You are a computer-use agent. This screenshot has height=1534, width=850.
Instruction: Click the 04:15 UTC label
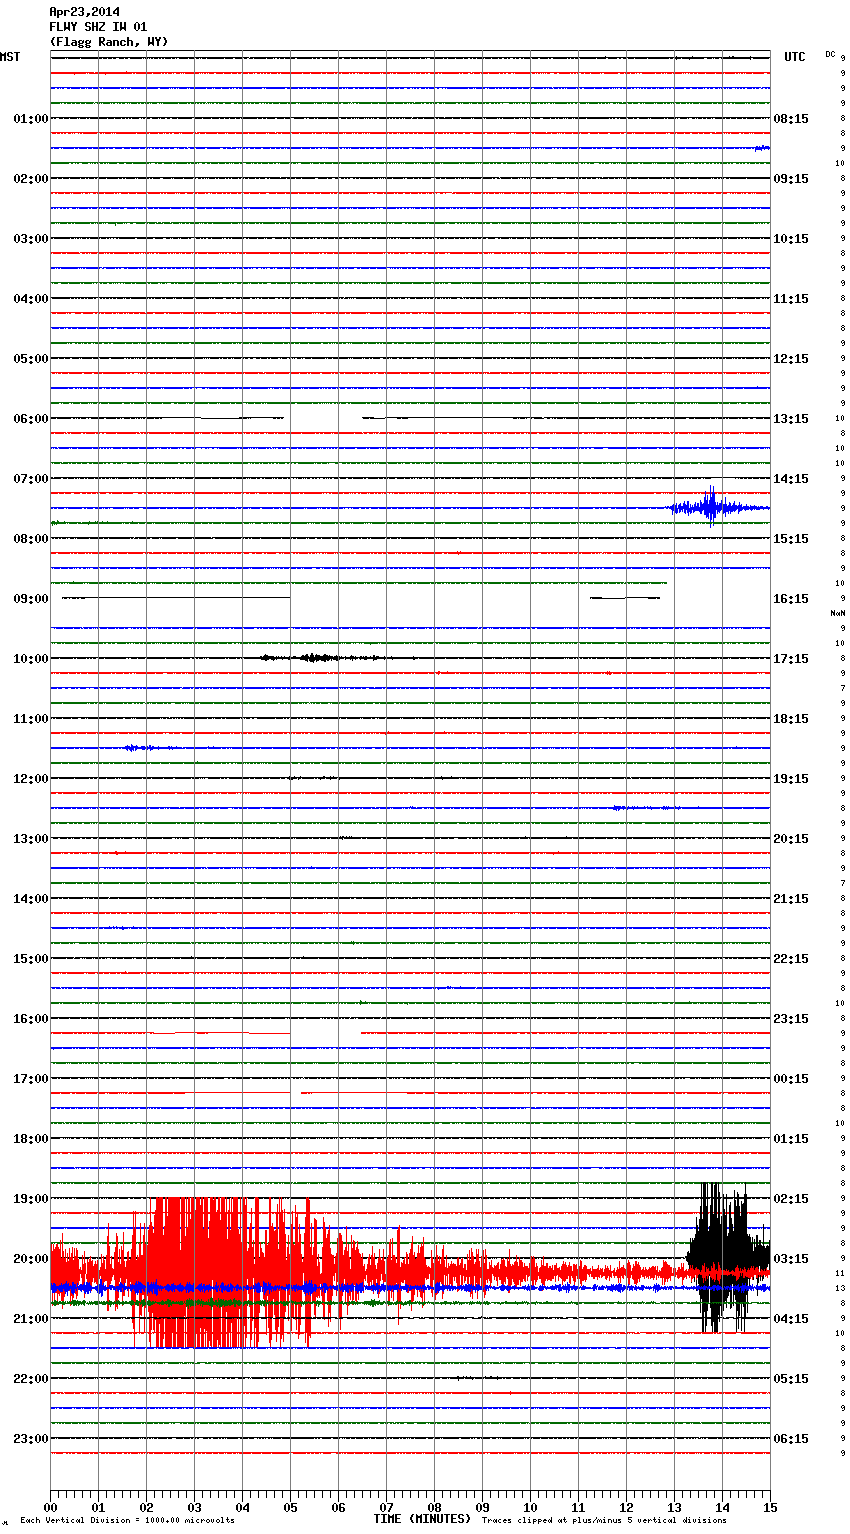pyautogui.click(x=791, y=1319)
